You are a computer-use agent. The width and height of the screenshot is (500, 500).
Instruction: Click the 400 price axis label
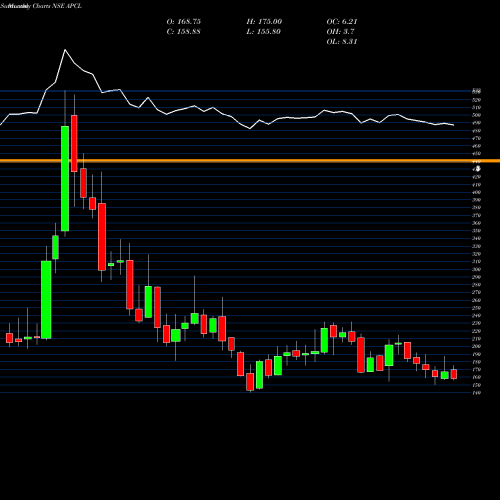[477, 192]
